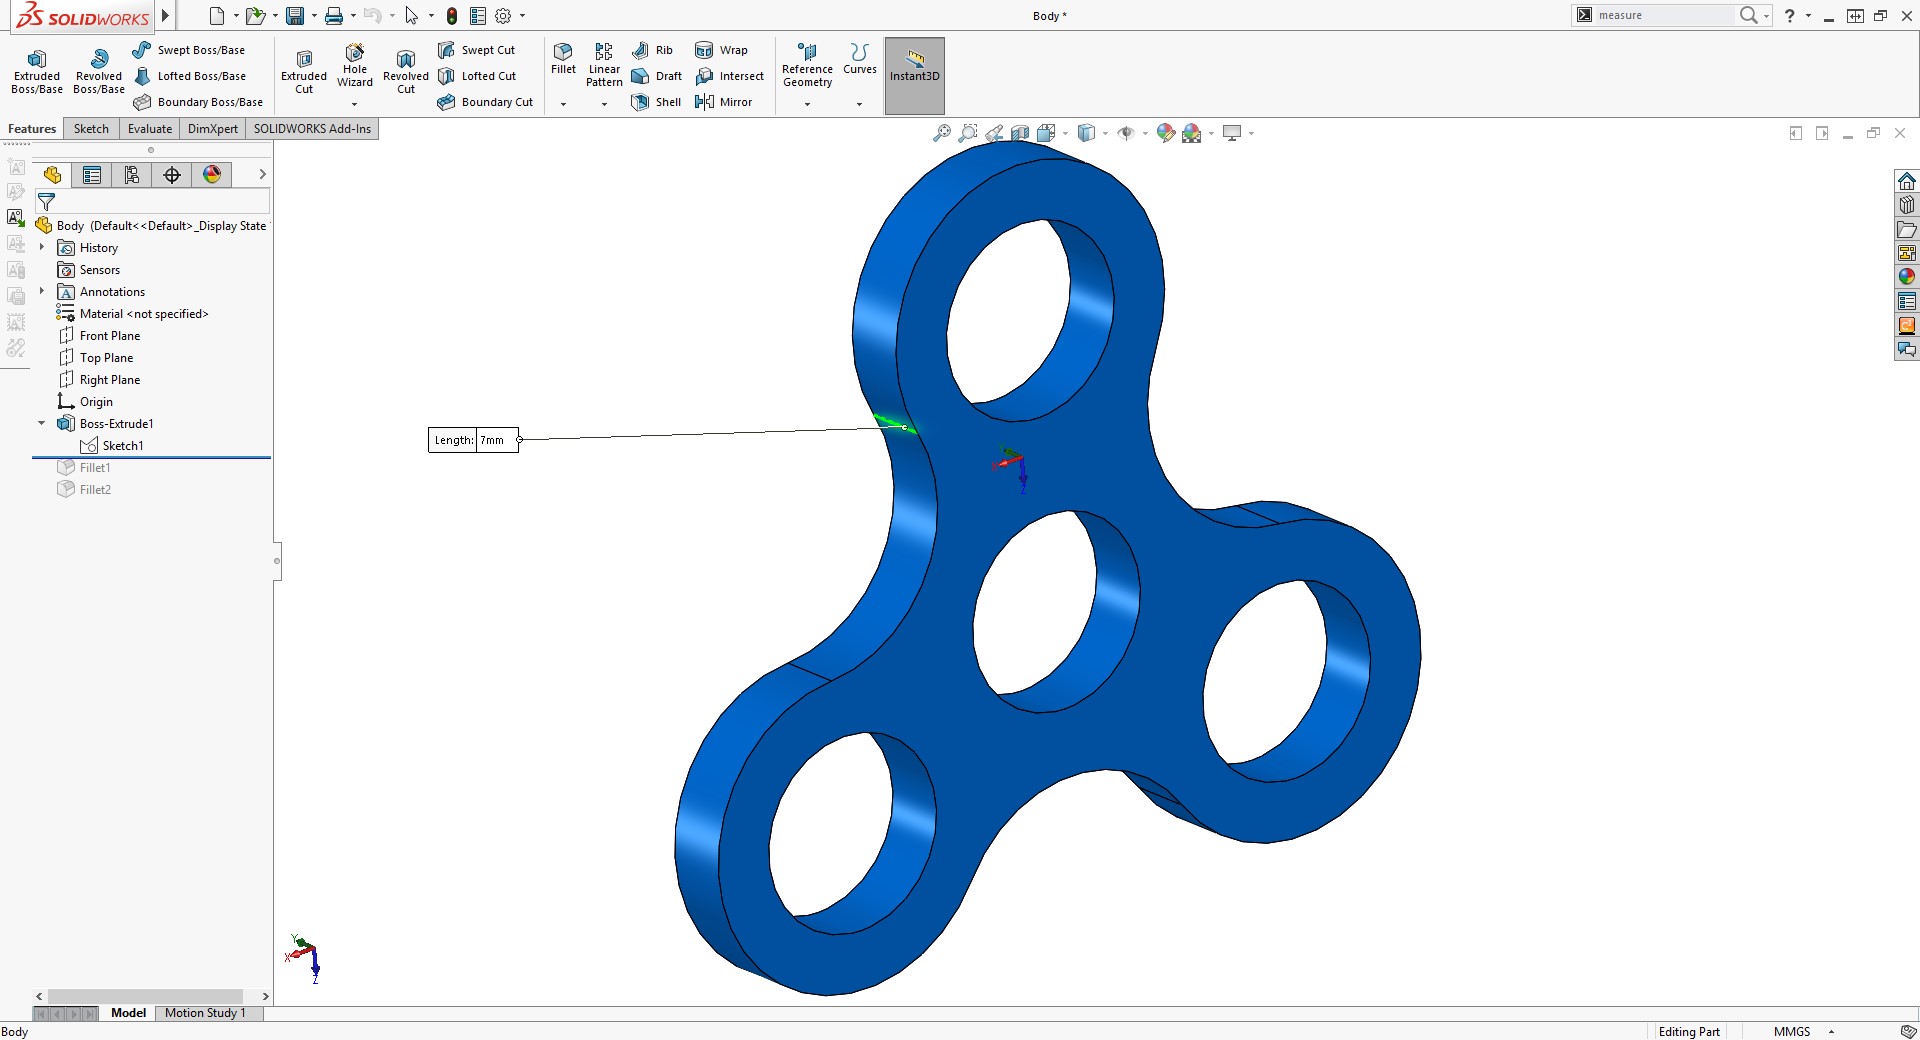Open SolidWorks Help

(1789, 15)
